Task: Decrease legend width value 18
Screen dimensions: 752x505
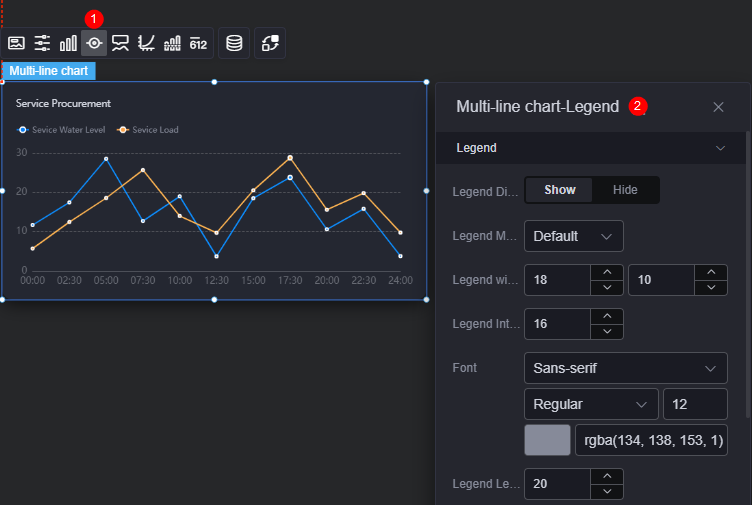Action: pyautogui.click(x=607, y=287)
